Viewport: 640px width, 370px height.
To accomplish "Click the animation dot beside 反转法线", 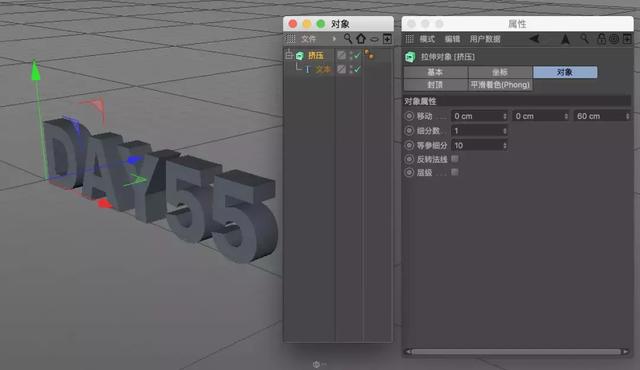I will pos(409,159).
